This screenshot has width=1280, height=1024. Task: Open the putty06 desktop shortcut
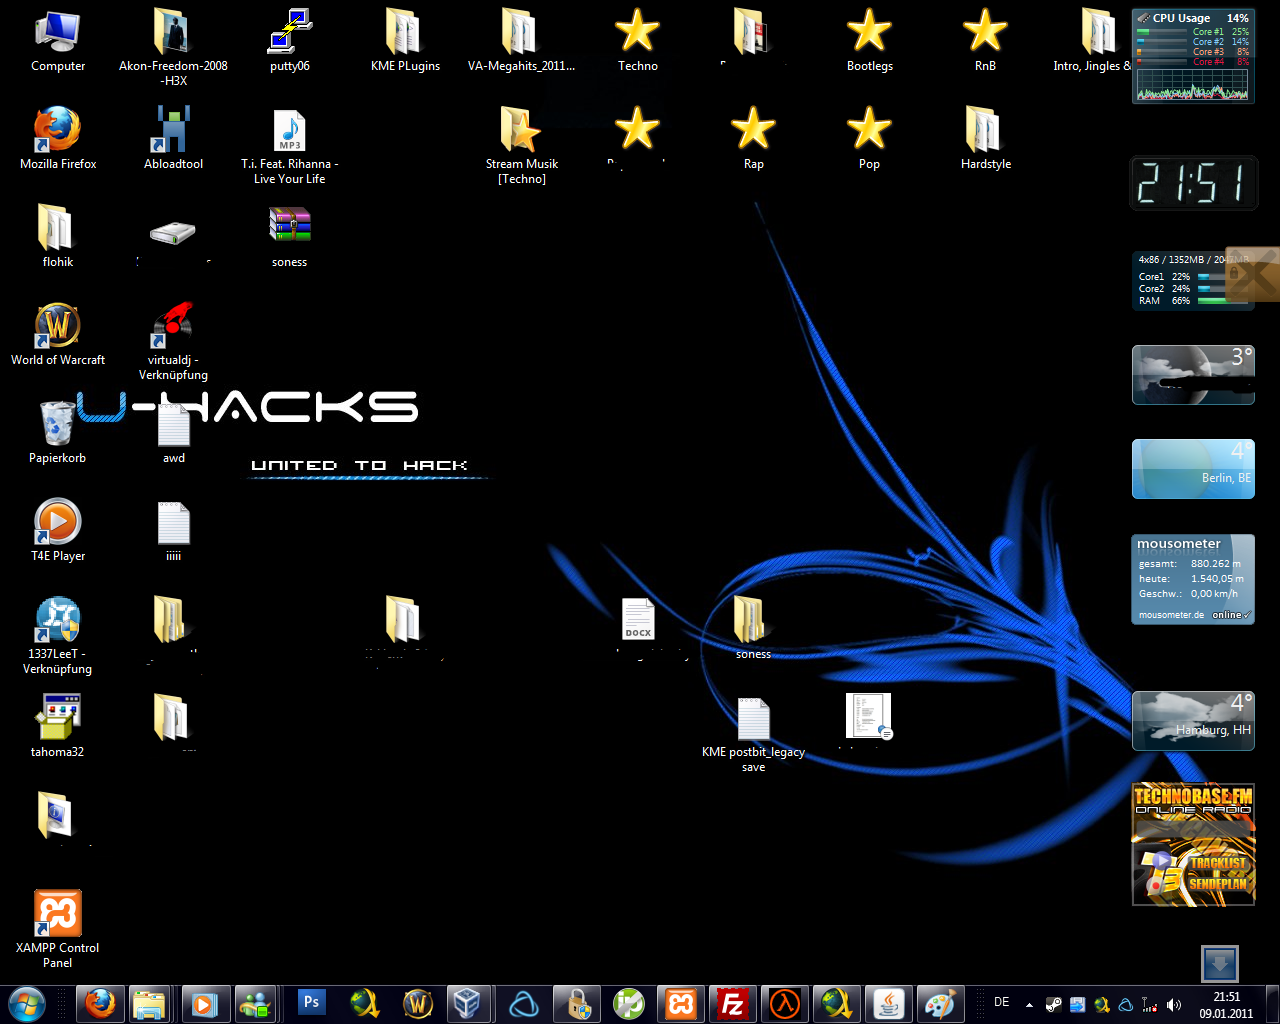click(x=289, y=32)
